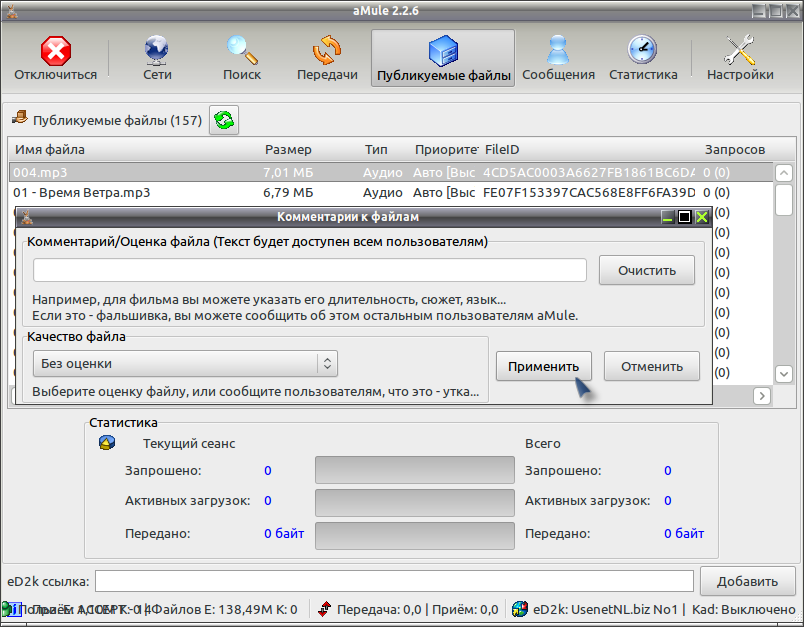Click the Очистить button
This screenshot has height=627, width=804.
[x=647, y=270]
